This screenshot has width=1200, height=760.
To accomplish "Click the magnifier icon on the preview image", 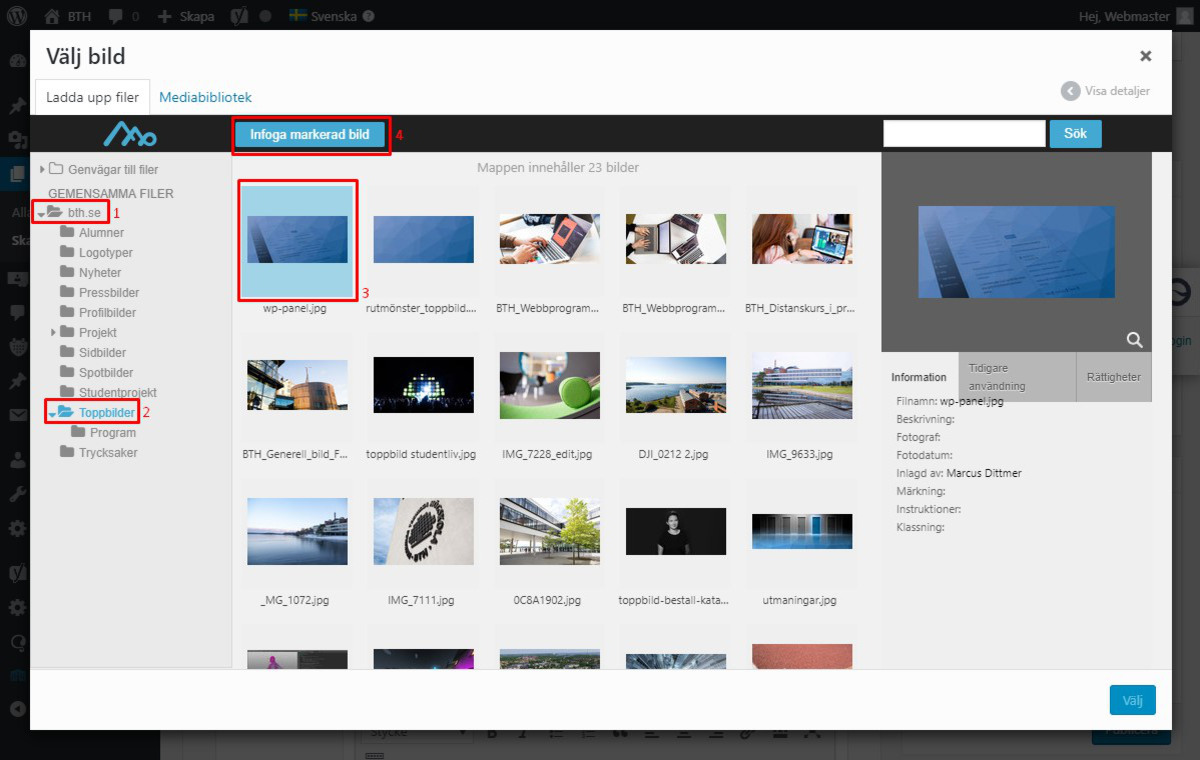I will pos(1134,339).
